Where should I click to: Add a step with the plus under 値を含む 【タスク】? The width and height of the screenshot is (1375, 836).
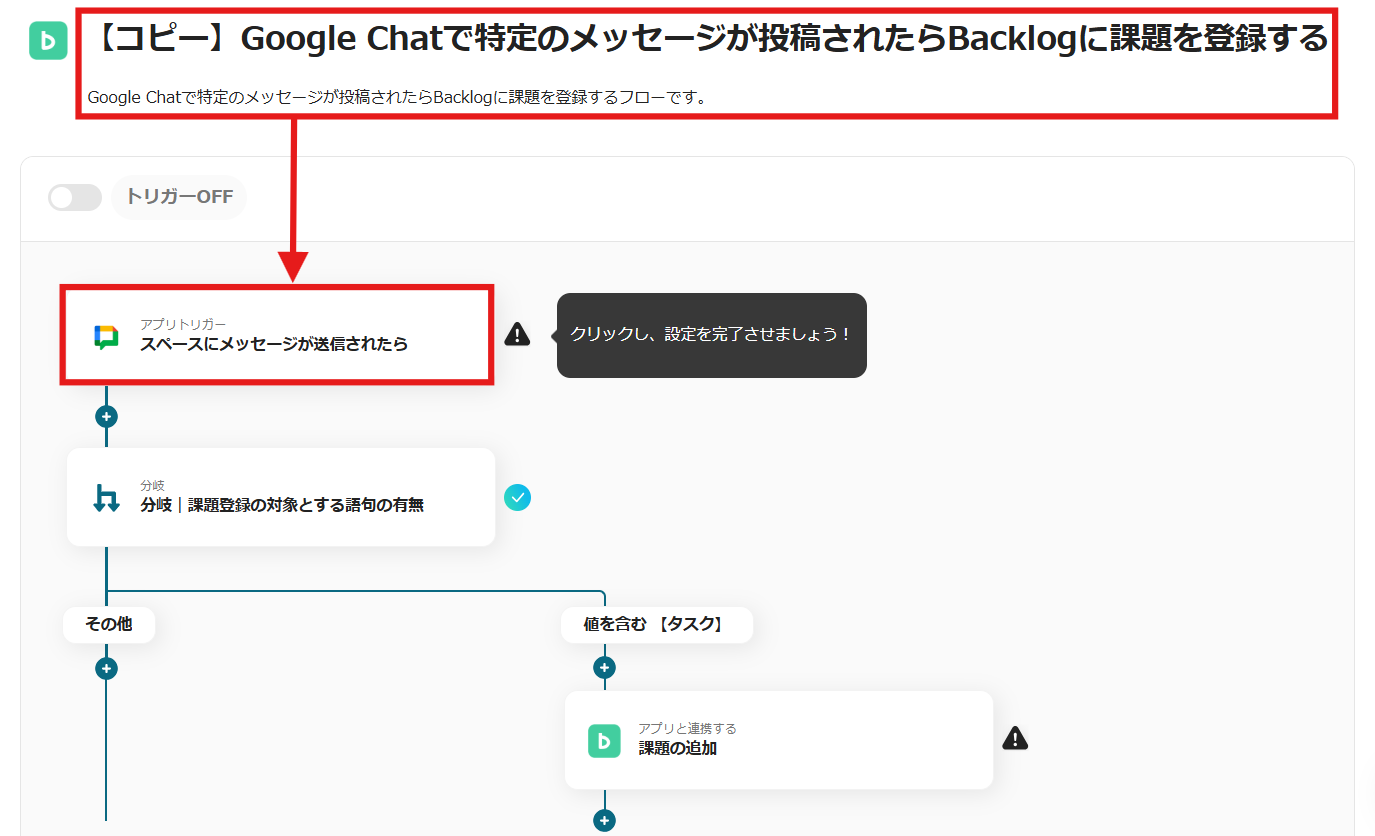point(603,668)
